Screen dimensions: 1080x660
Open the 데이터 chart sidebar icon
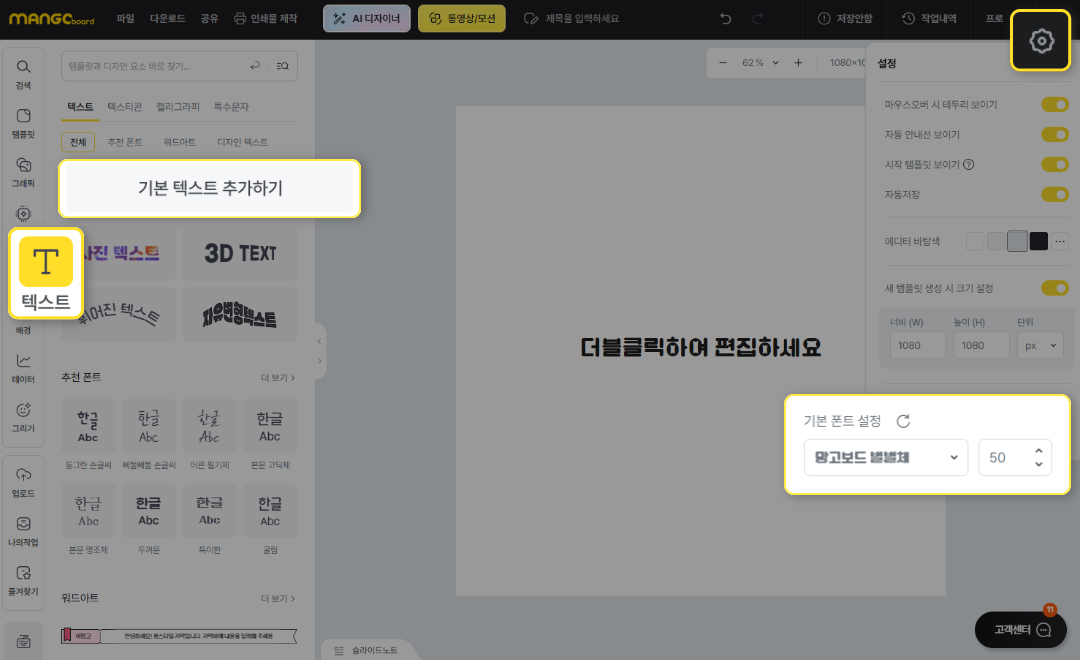(x=24, y=368)
